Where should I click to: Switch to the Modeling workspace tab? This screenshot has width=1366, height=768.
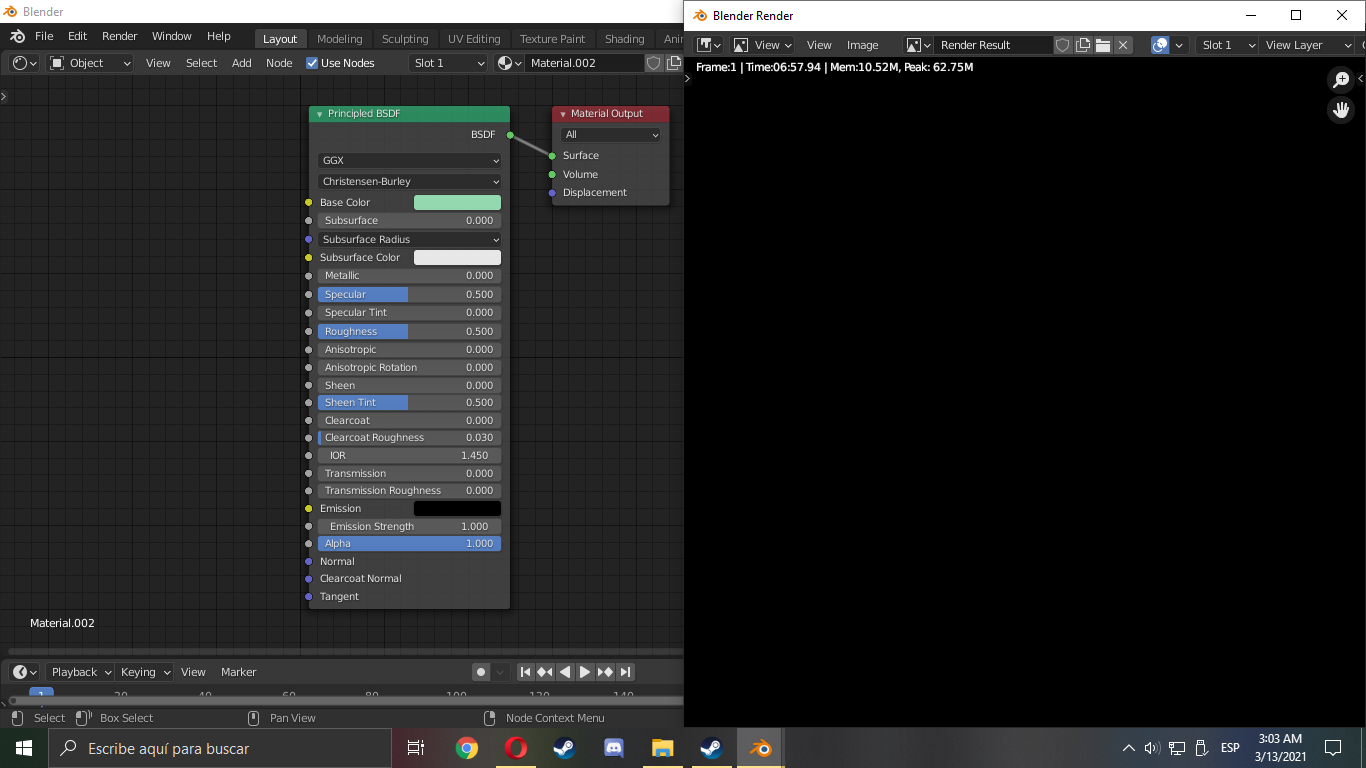click(x=340, y=39)
